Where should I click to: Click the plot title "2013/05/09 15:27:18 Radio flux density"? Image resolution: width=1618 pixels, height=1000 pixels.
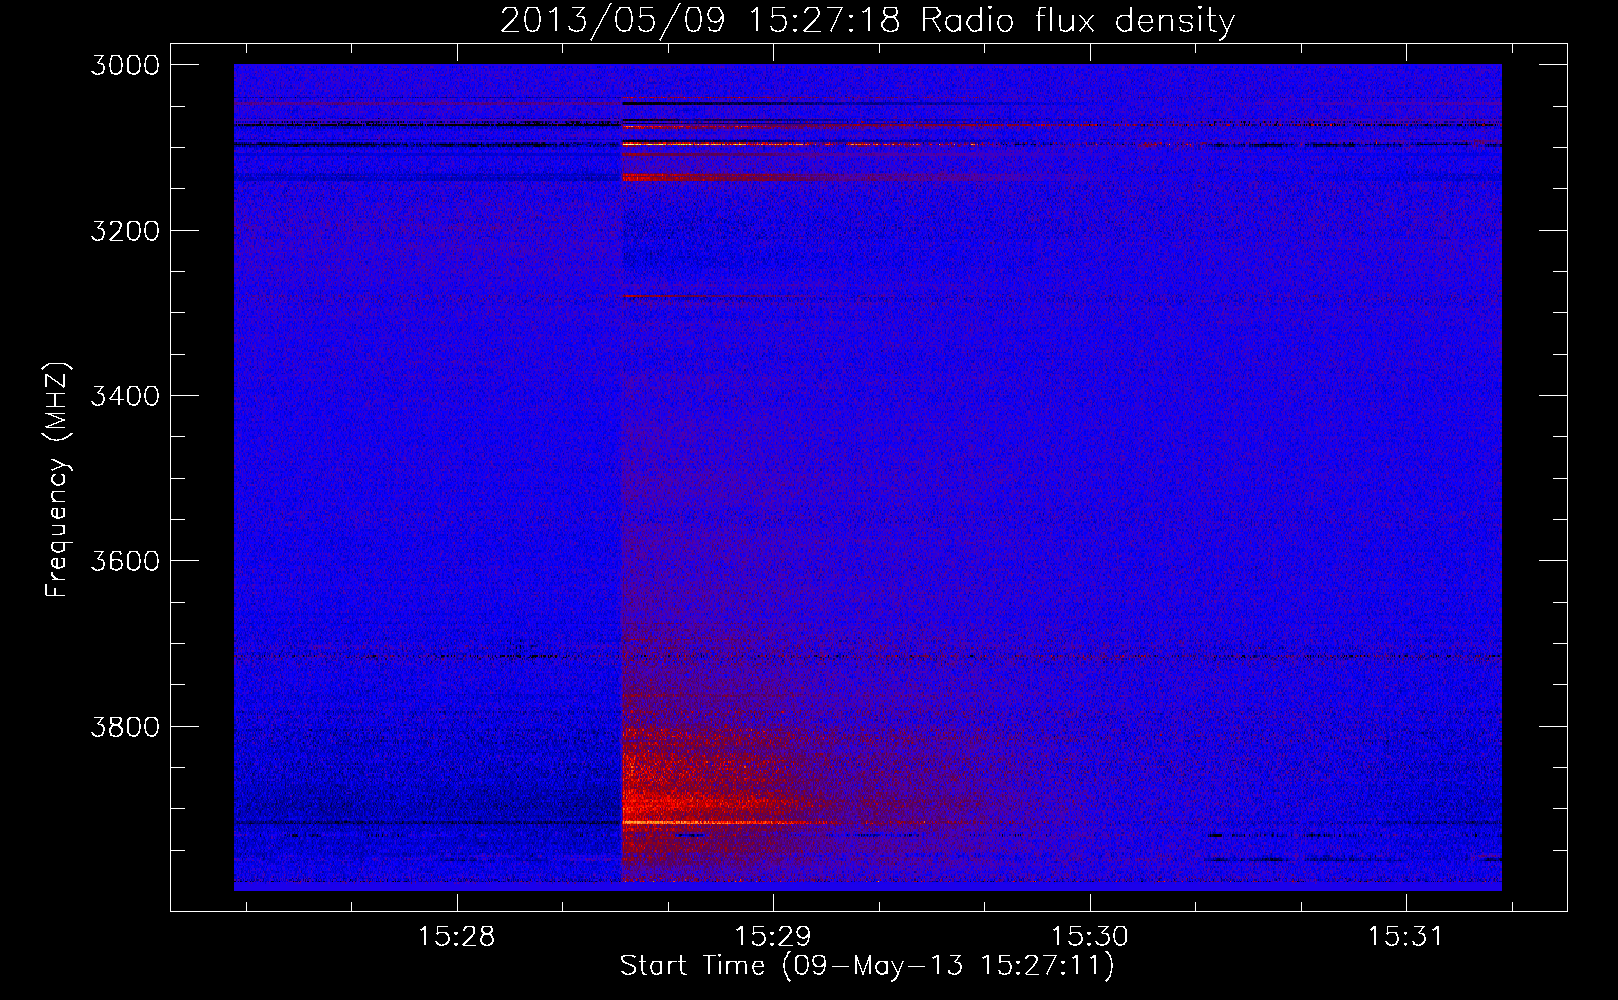(867, 20)
